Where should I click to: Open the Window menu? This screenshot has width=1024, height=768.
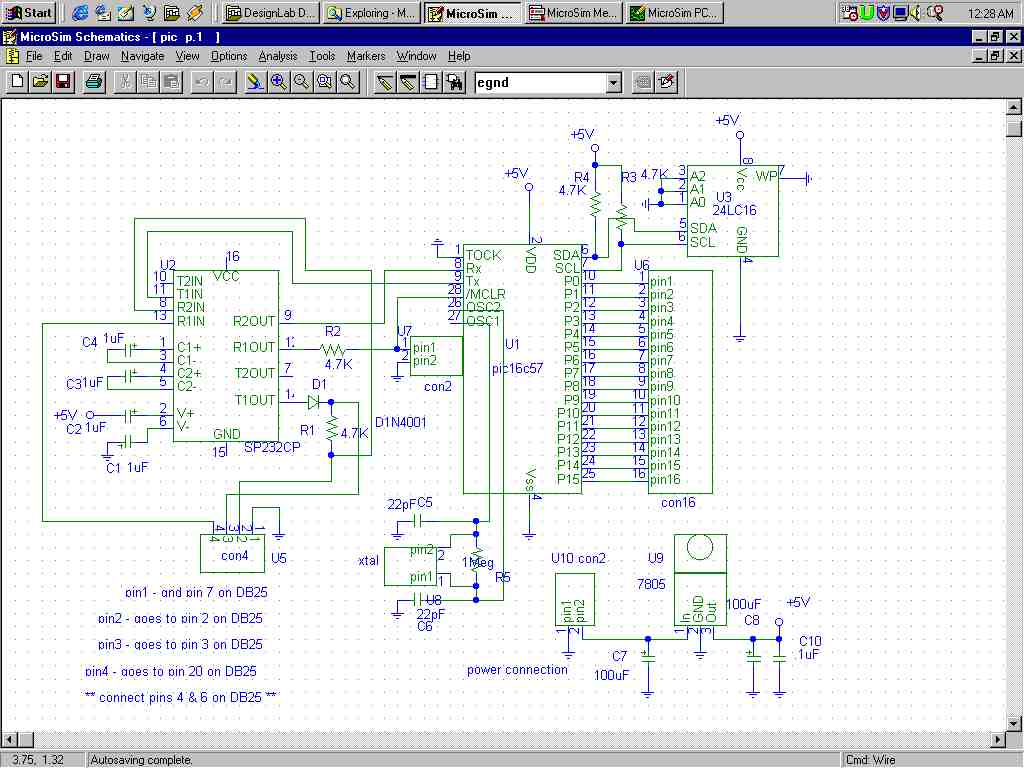[417, 56]
